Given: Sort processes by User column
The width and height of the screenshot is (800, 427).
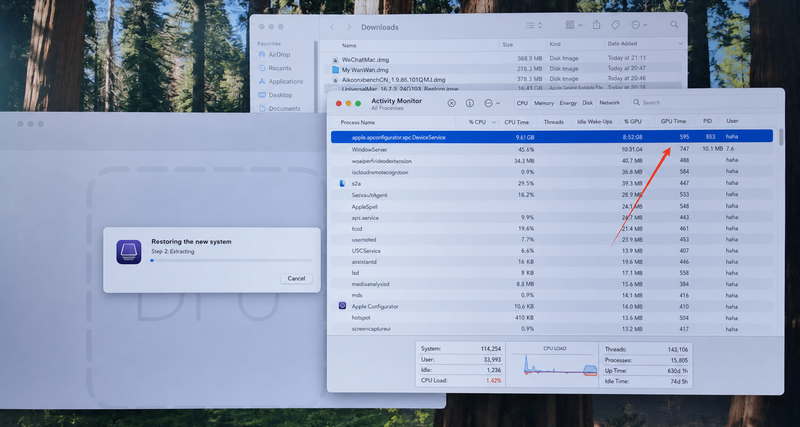Looking at the screenshot, I should pos(732,121).
